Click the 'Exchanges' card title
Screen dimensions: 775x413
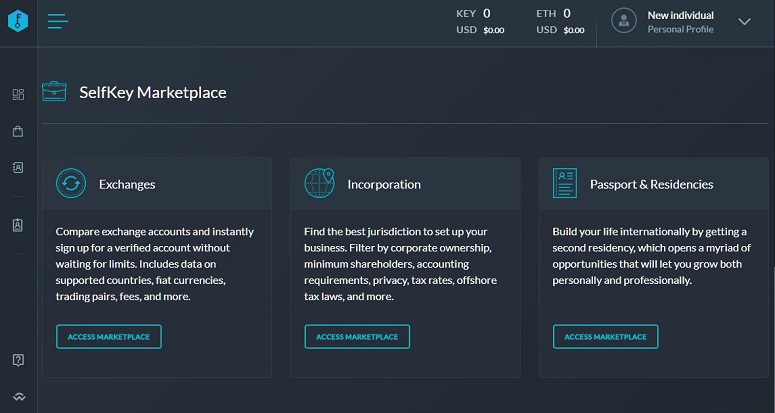(x=127, y=184)
